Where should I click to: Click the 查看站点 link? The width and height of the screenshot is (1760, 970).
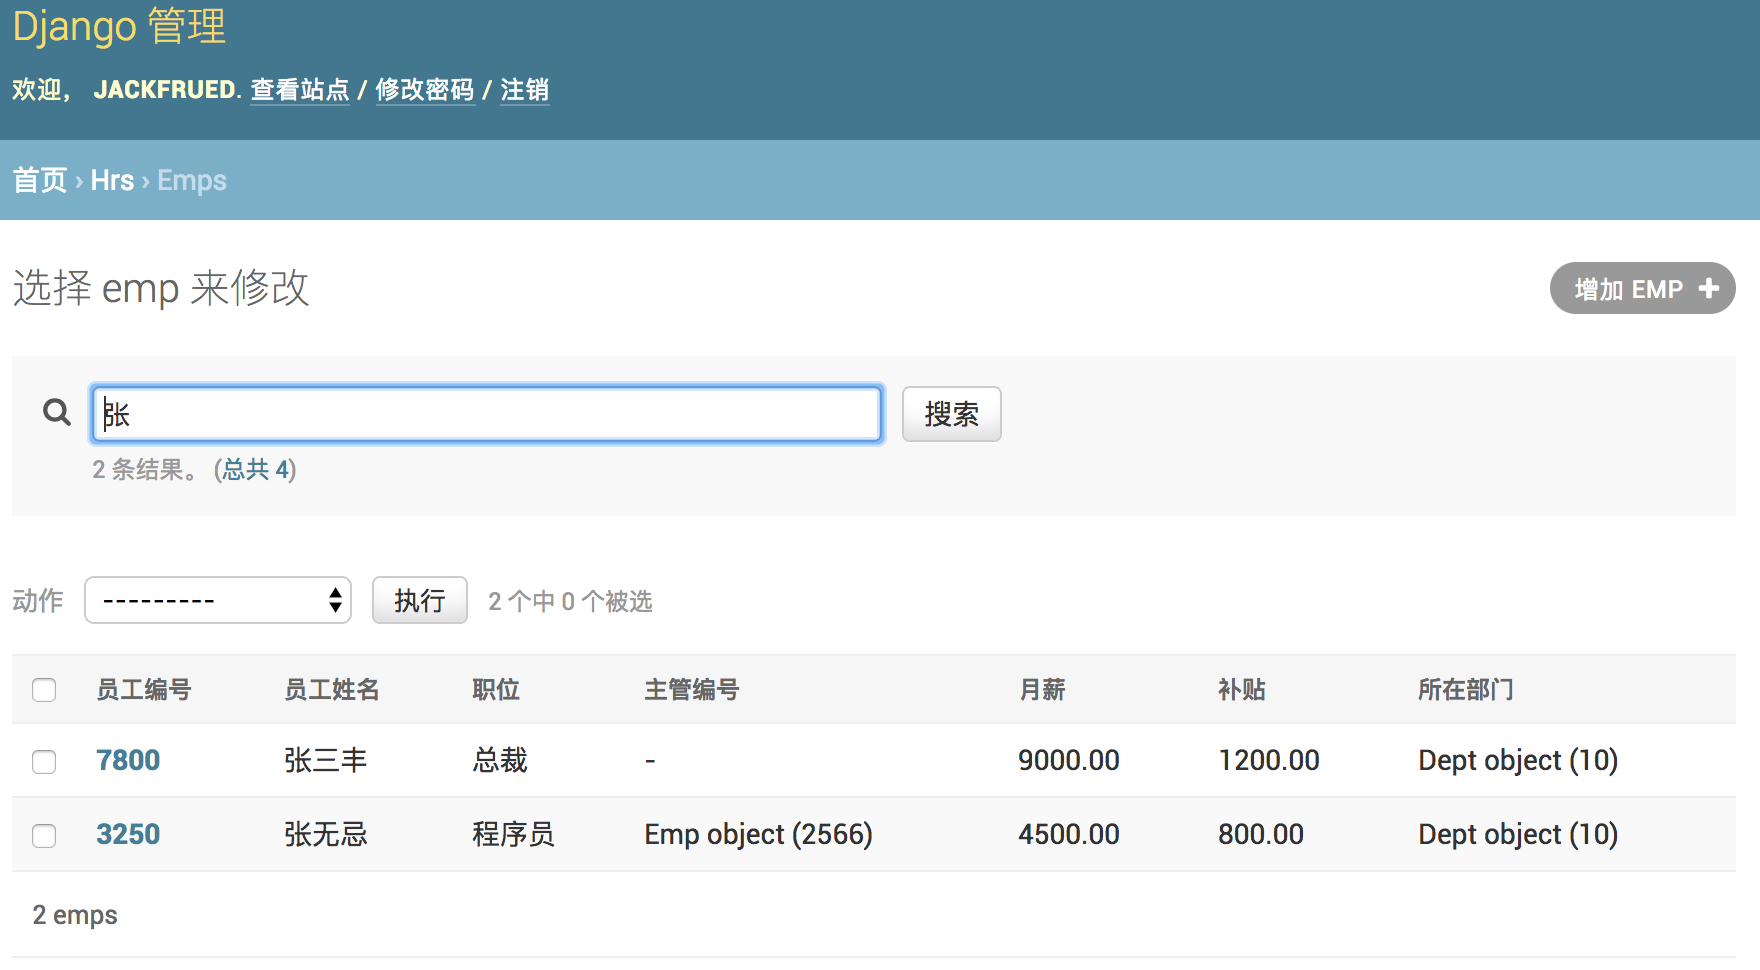pyautogui.click(x=299, y=90)
